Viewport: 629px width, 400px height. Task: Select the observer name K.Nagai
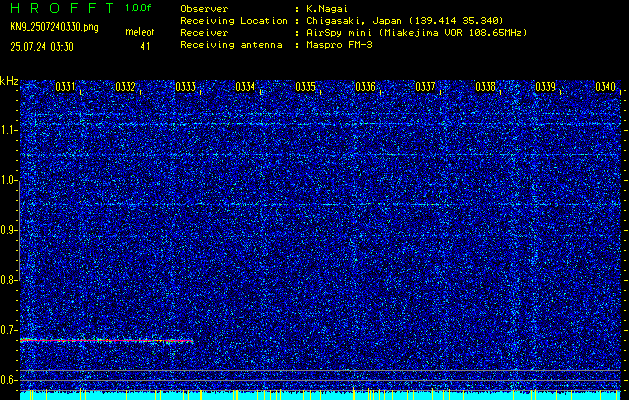326,8
